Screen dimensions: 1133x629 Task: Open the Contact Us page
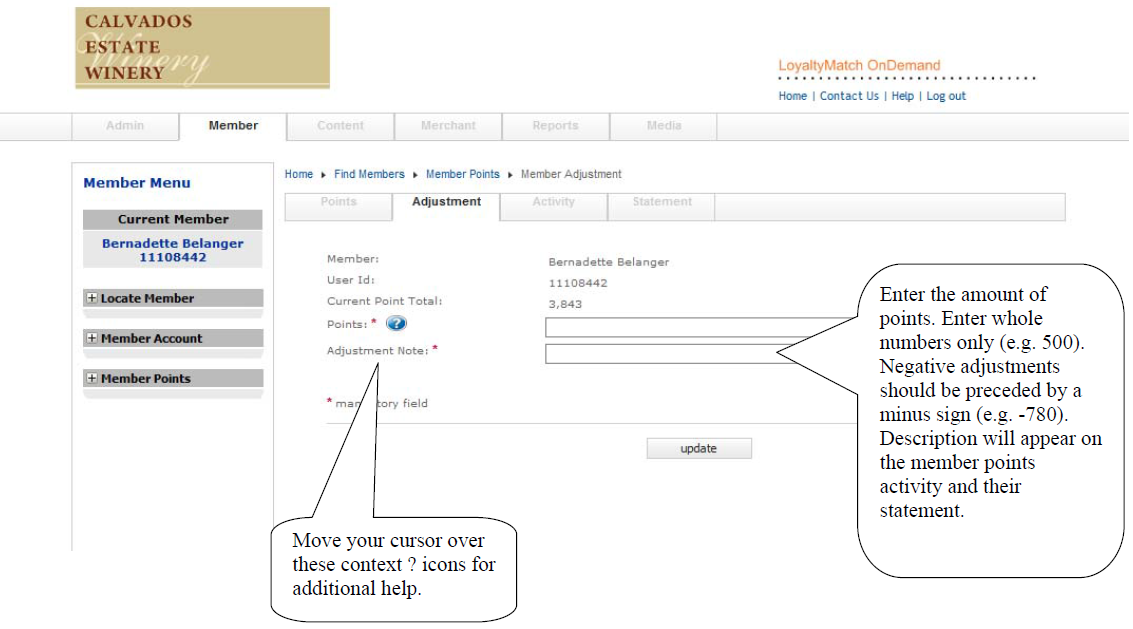tap(849, 95)
